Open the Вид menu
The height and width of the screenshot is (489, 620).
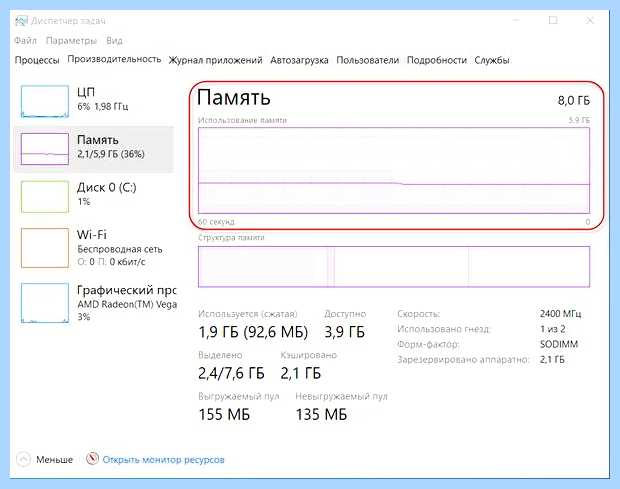tap(114, 40)
